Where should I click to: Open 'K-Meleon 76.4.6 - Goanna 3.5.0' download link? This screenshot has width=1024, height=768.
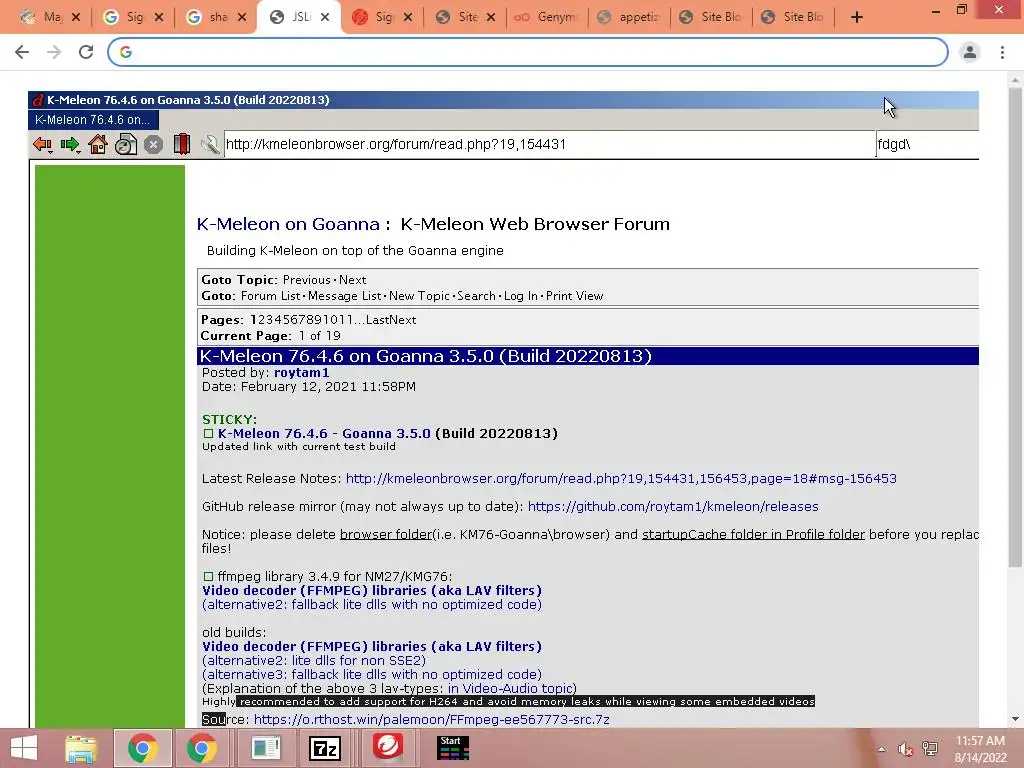(324, 434)
